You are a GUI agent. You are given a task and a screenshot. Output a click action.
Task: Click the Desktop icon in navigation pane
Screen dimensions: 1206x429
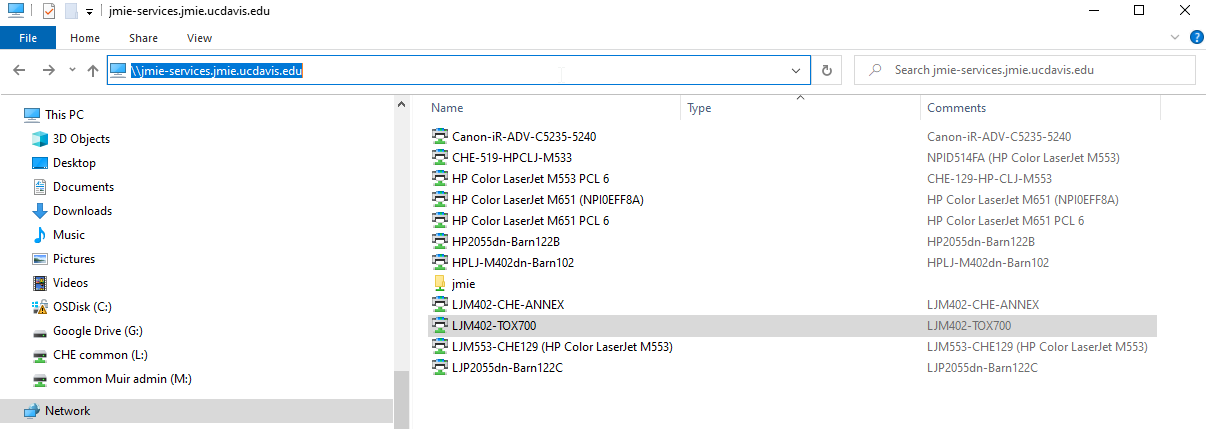click(40, 163)
